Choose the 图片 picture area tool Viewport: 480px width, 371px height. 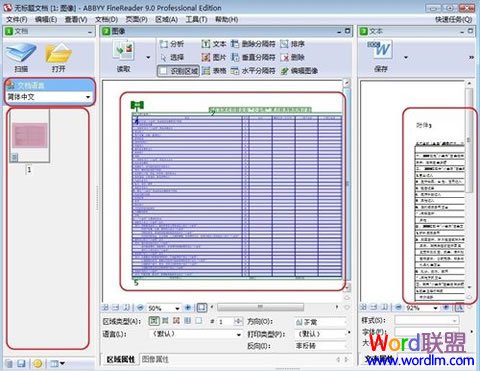coord(214,57)
